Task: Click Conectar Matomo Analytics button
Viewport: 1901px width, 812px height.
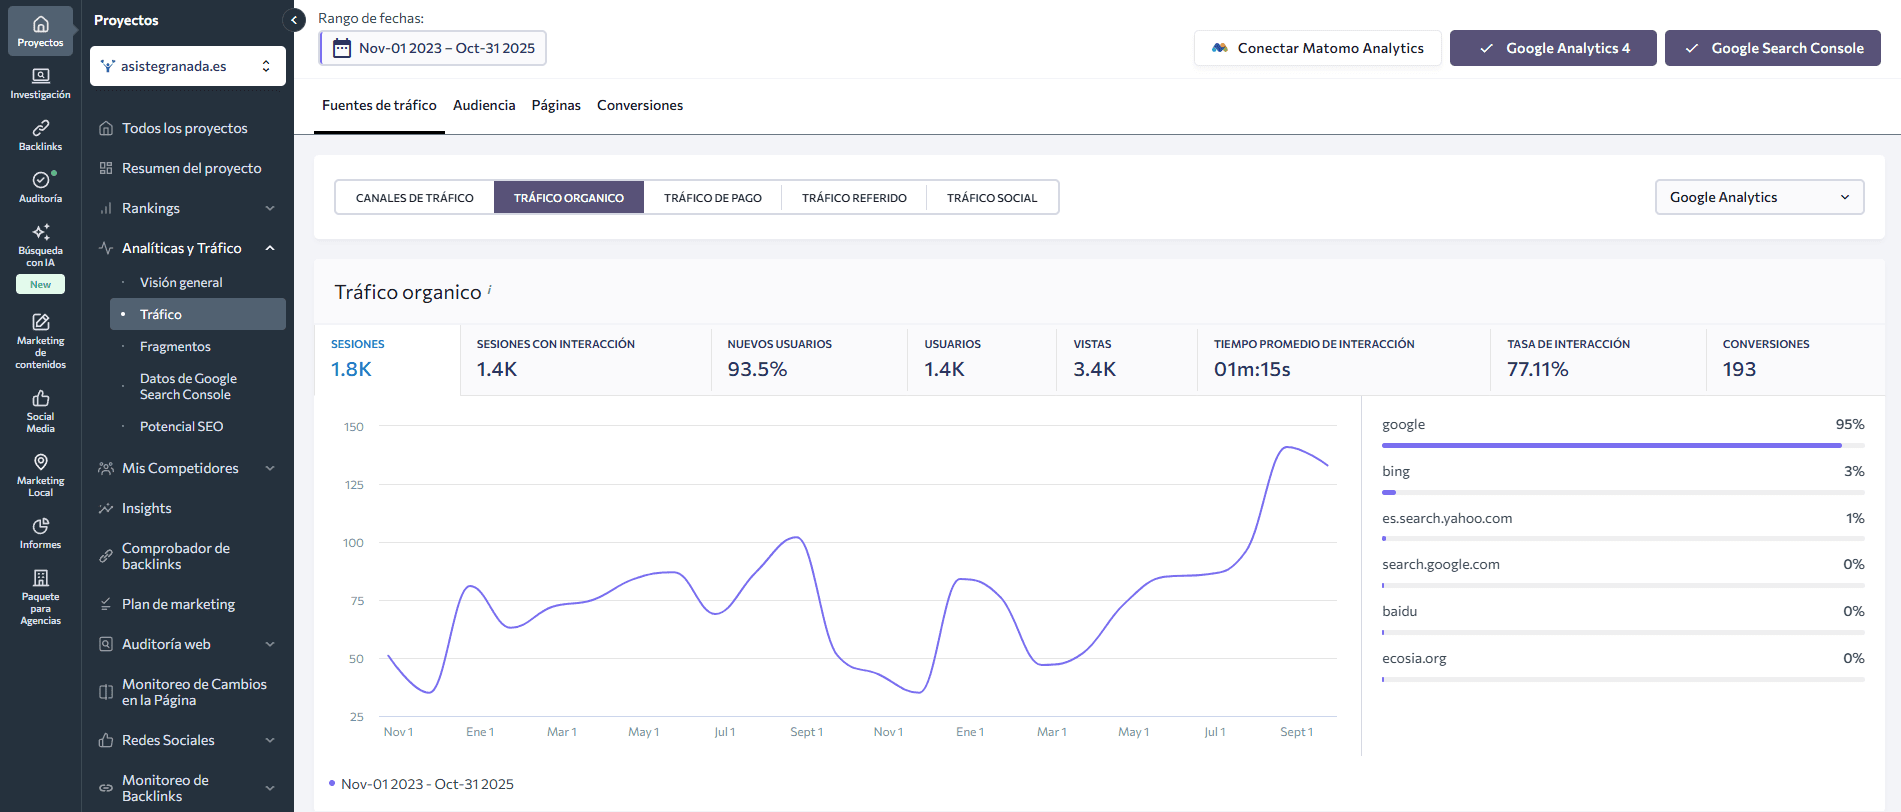Action: pyautogui.click(x=1317, y=48)
